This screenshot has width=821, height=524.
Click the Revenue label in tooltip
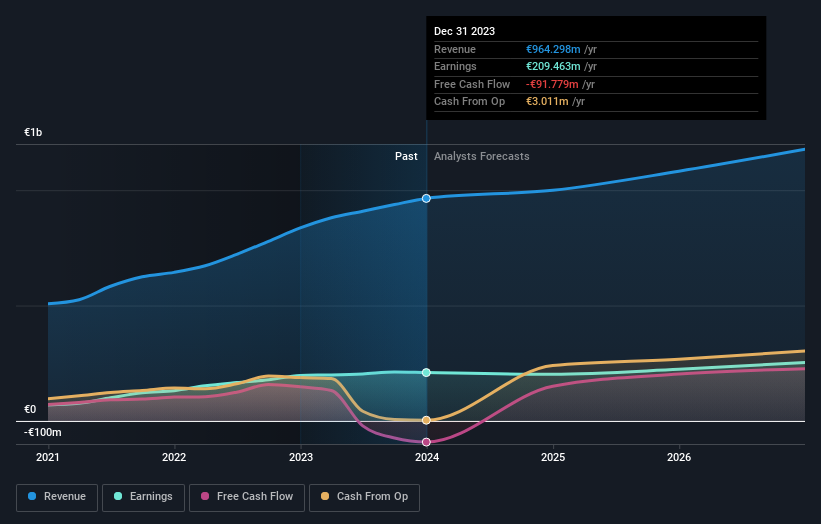(x=455, y=49)
